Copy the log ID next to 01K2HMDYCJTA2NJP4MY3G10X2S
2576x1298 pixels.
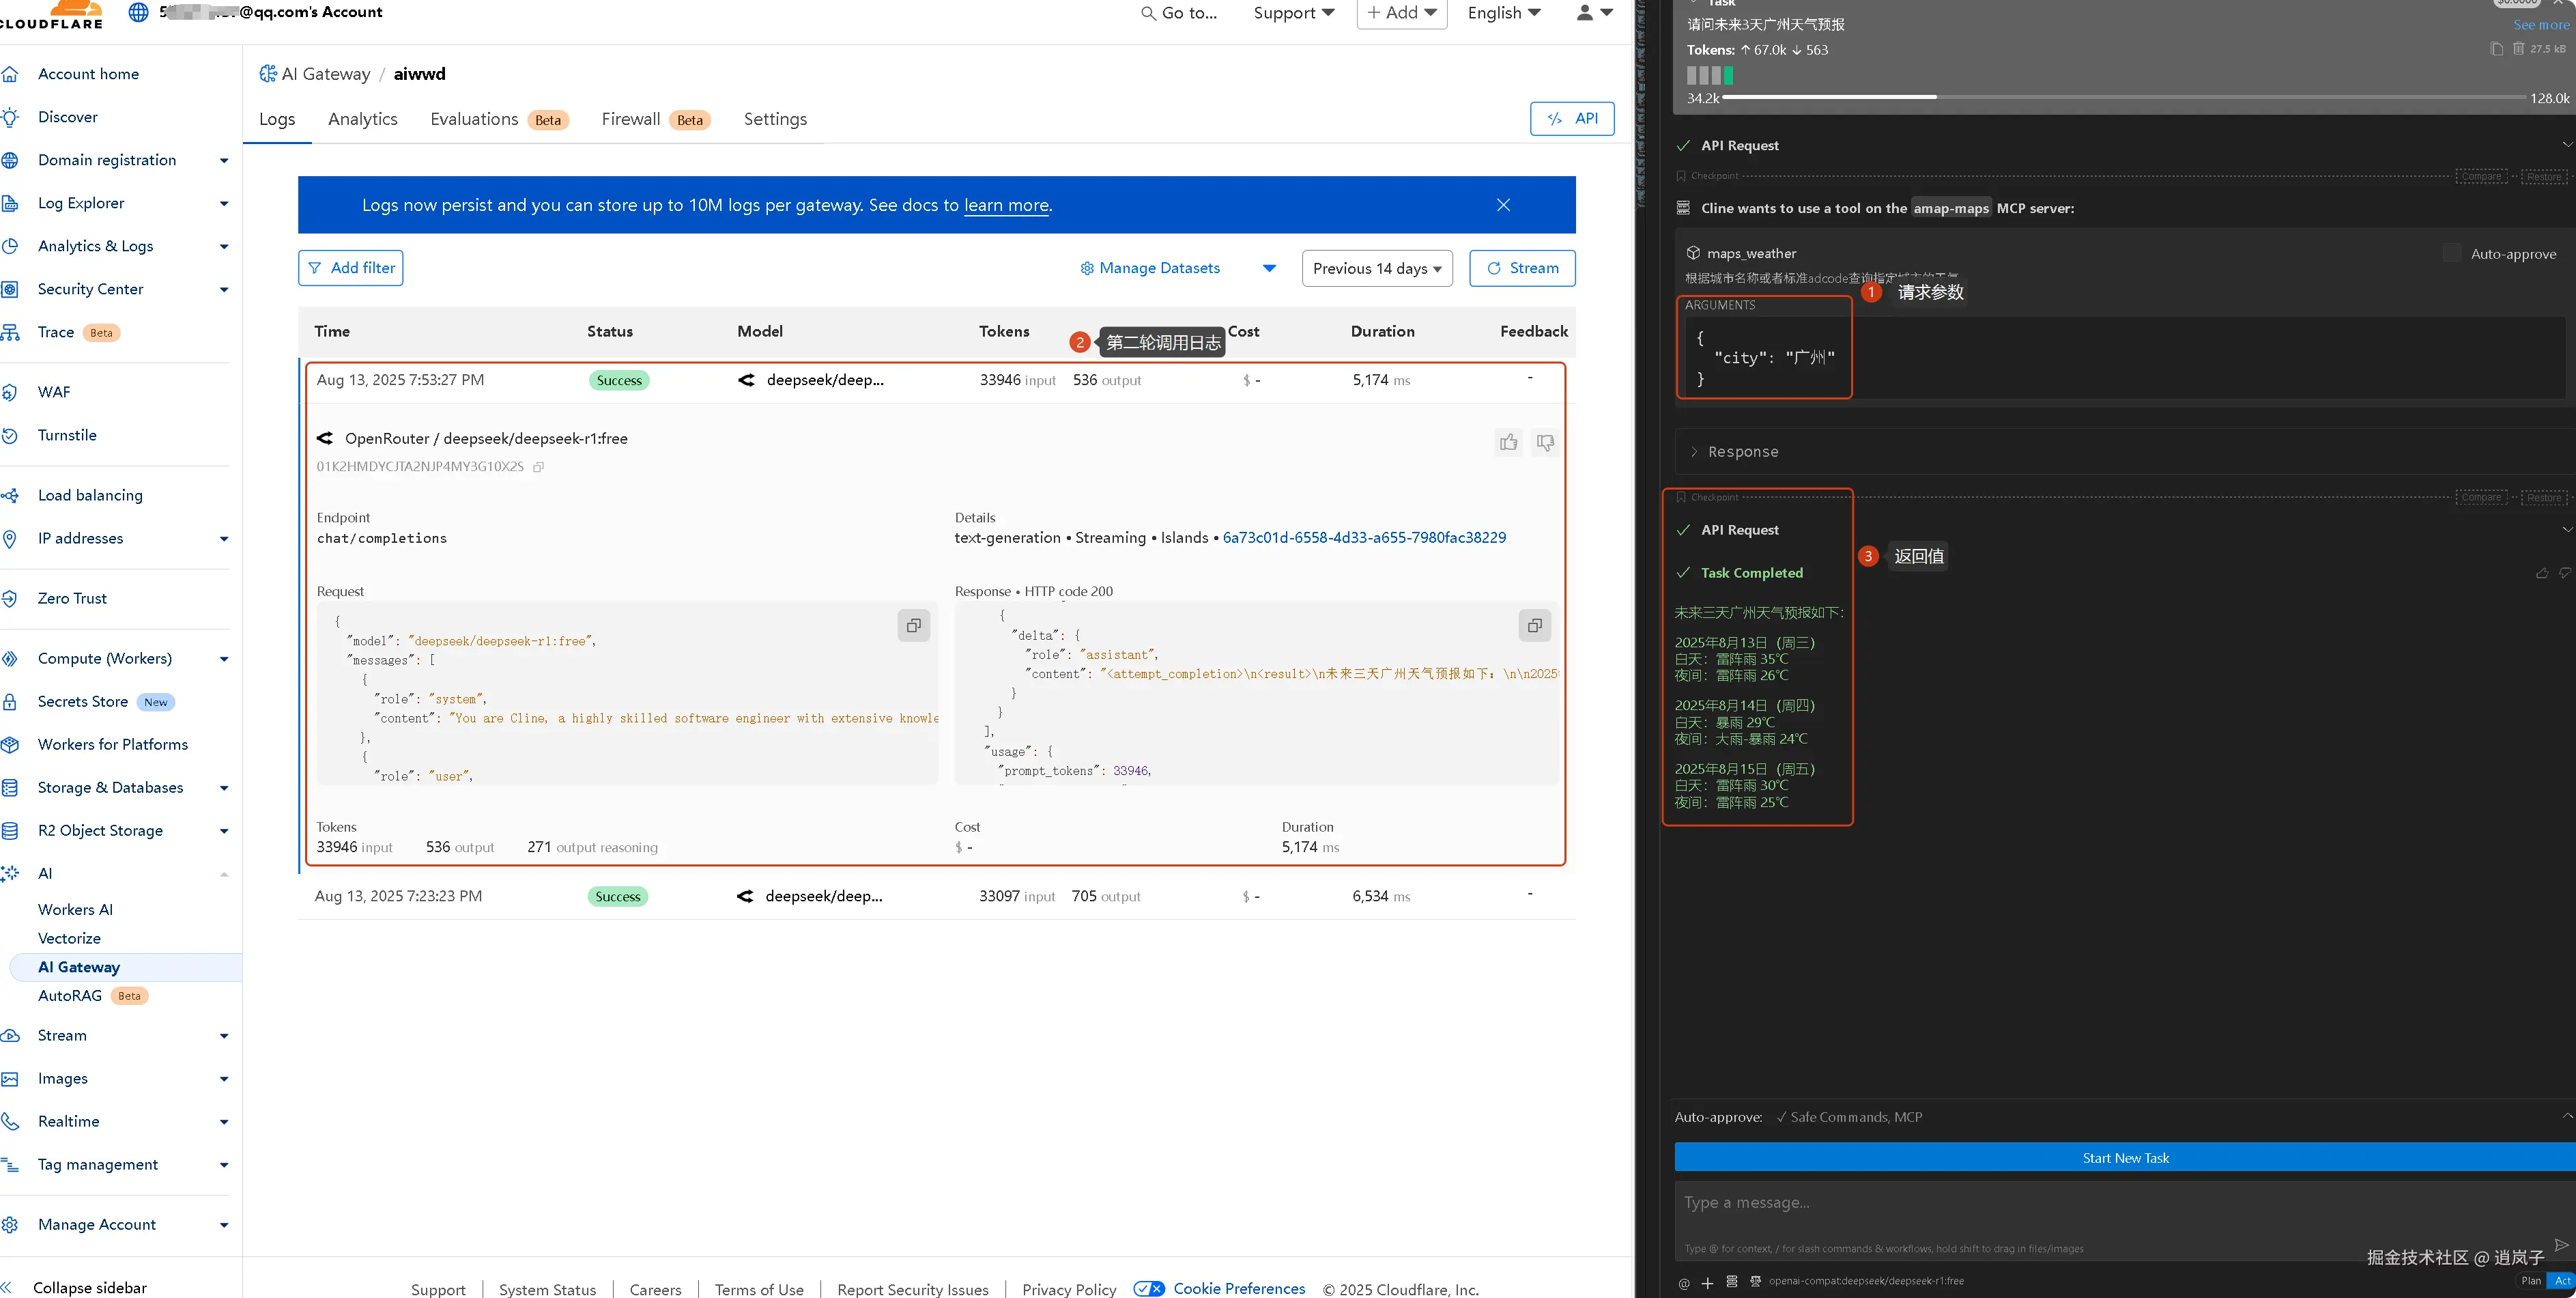coord(538,467)
